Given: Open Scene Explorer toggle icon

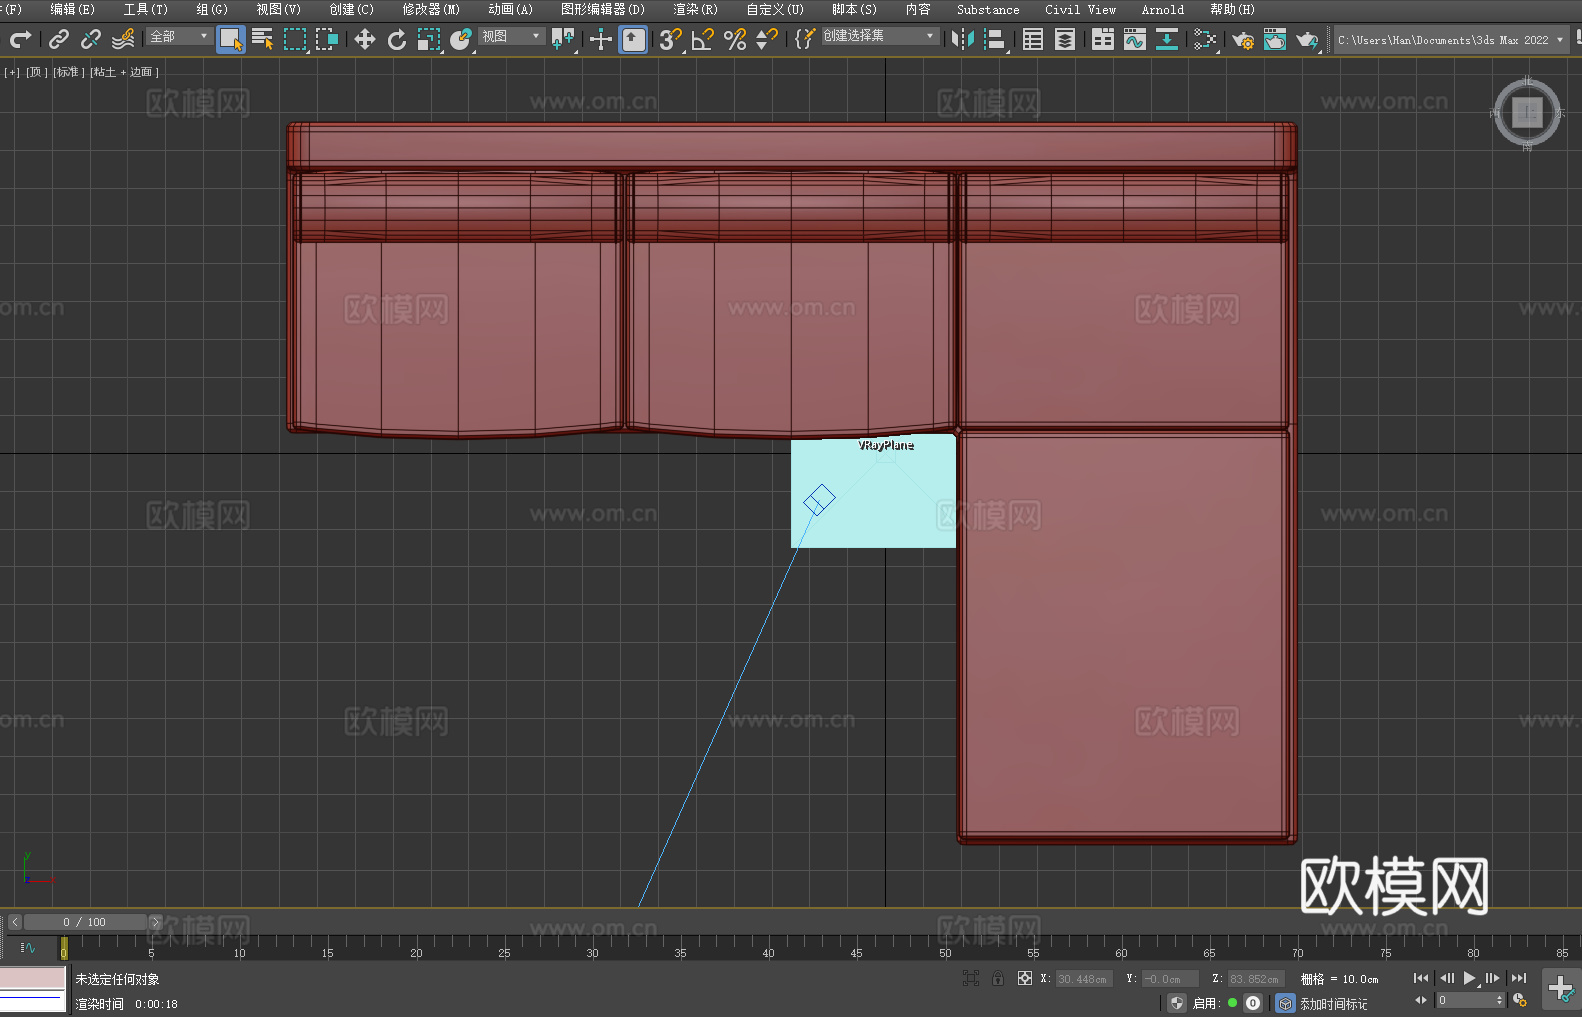Looking at the screenshot, I should coord(1033,39).
